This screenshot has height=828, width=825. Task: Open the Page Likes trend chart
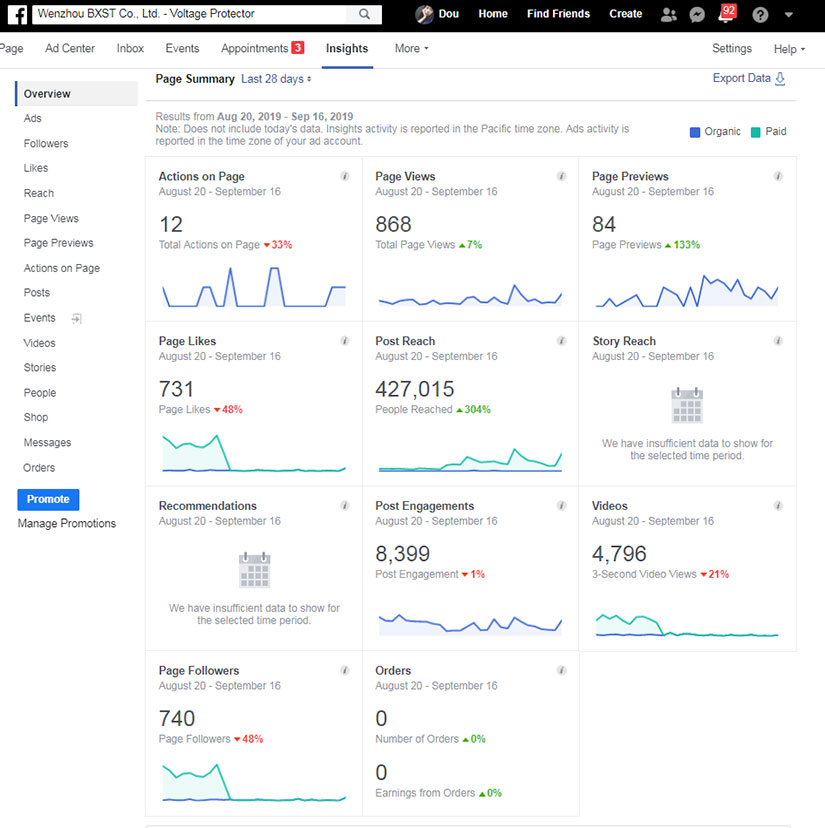[x=254, y=453]
